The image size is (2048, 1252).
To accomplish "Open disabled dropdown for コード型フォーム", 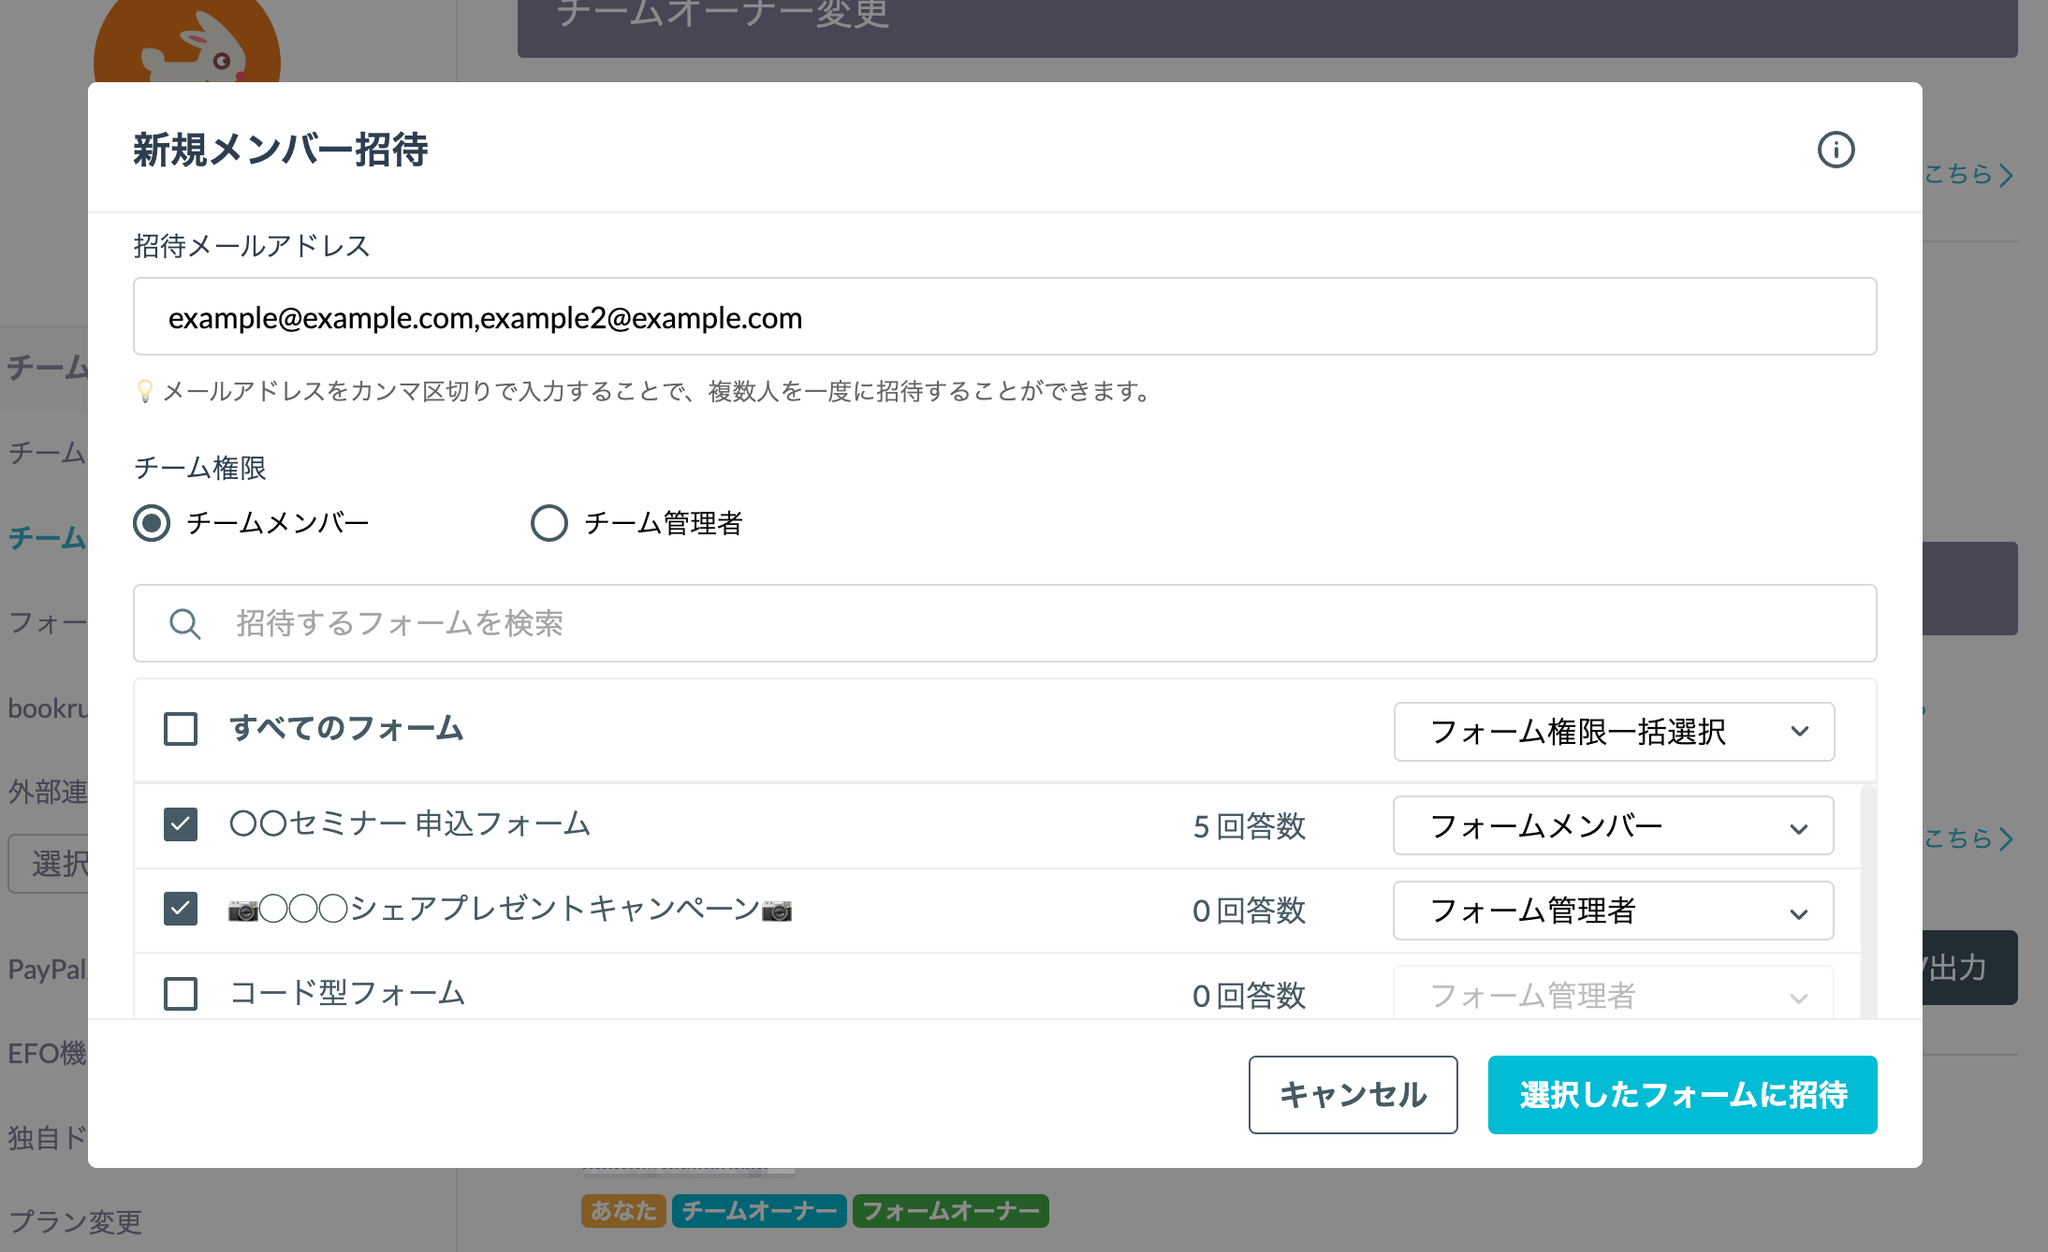I will click(1613, 995).
